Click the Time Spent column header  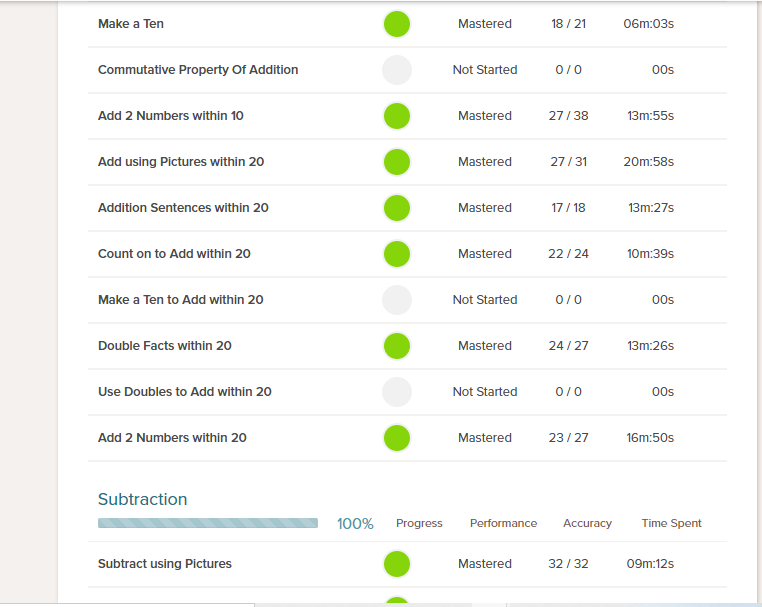coord(671,523)
